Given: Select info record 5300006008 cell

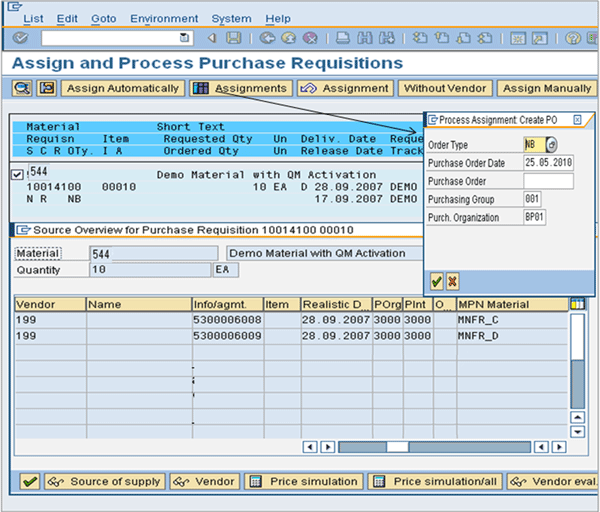Looking at the screenshot, I should [228, 320].
